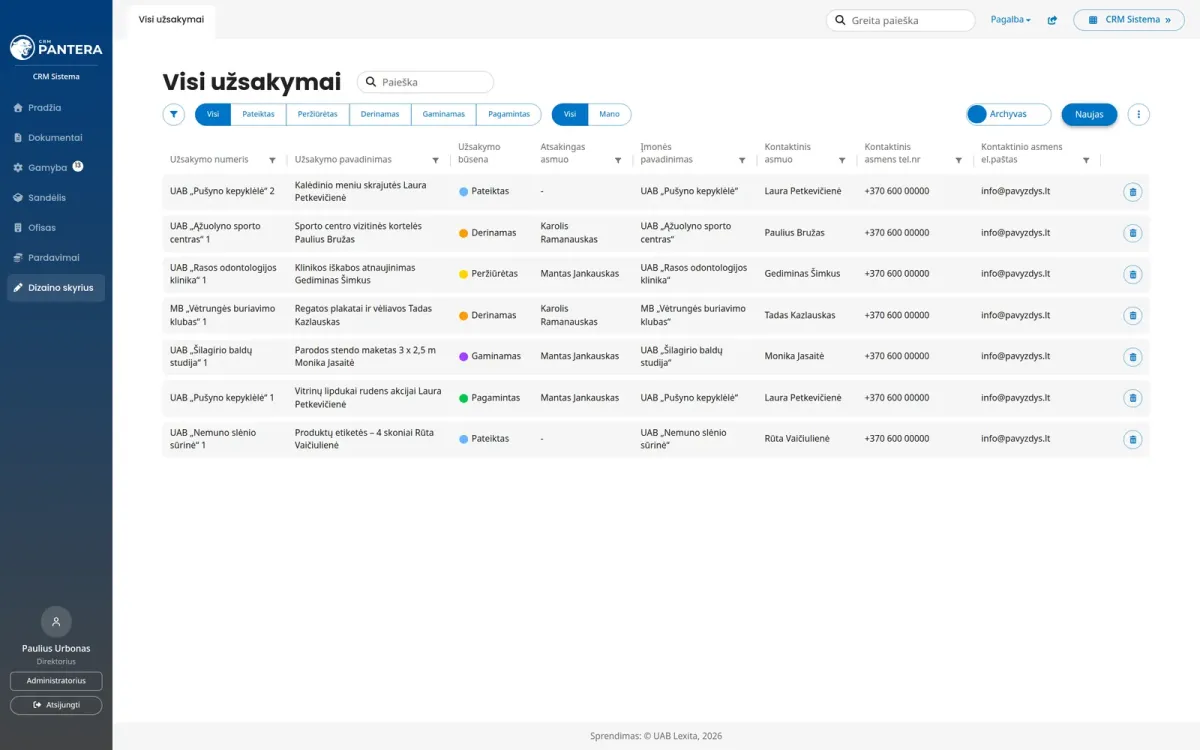Delete the Kalėdinio meniu skrajutės order
This screenshot has width=1200, height=750.
pyautogui.click(x=1132, y=191)
